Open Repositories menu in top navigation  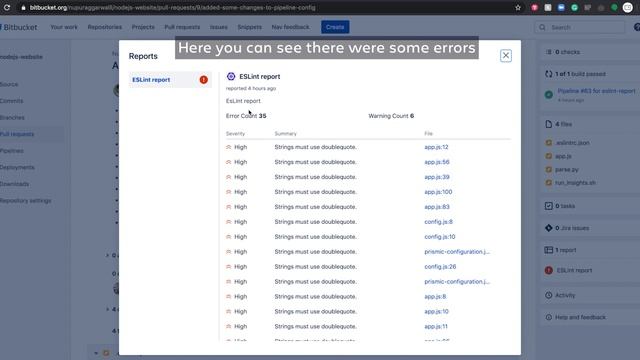coord(104,27)
